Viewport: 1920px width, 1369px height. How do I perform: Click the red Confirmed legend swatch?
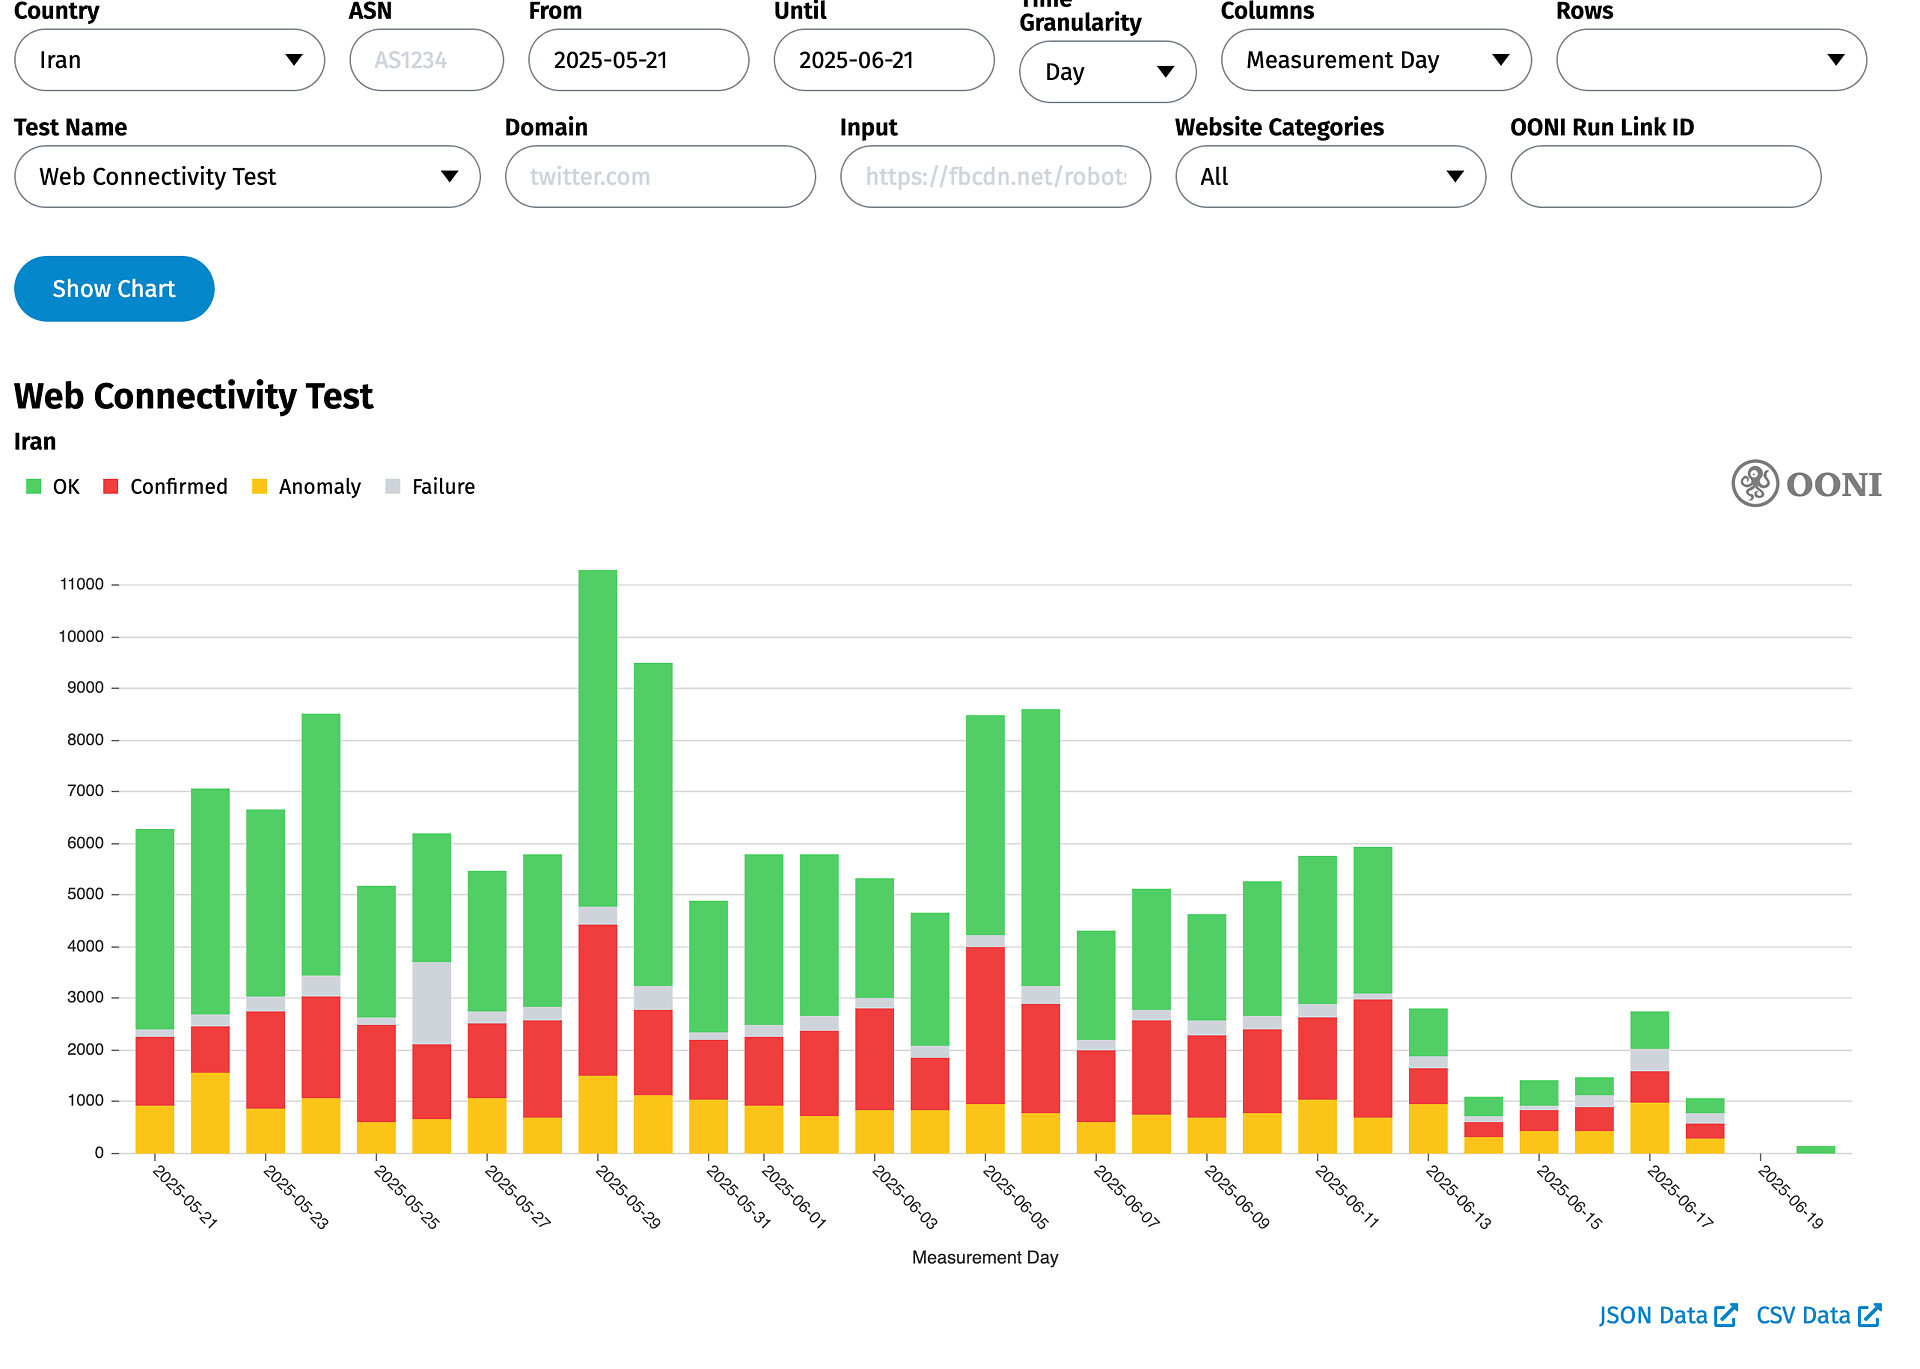tap(111, 487)
